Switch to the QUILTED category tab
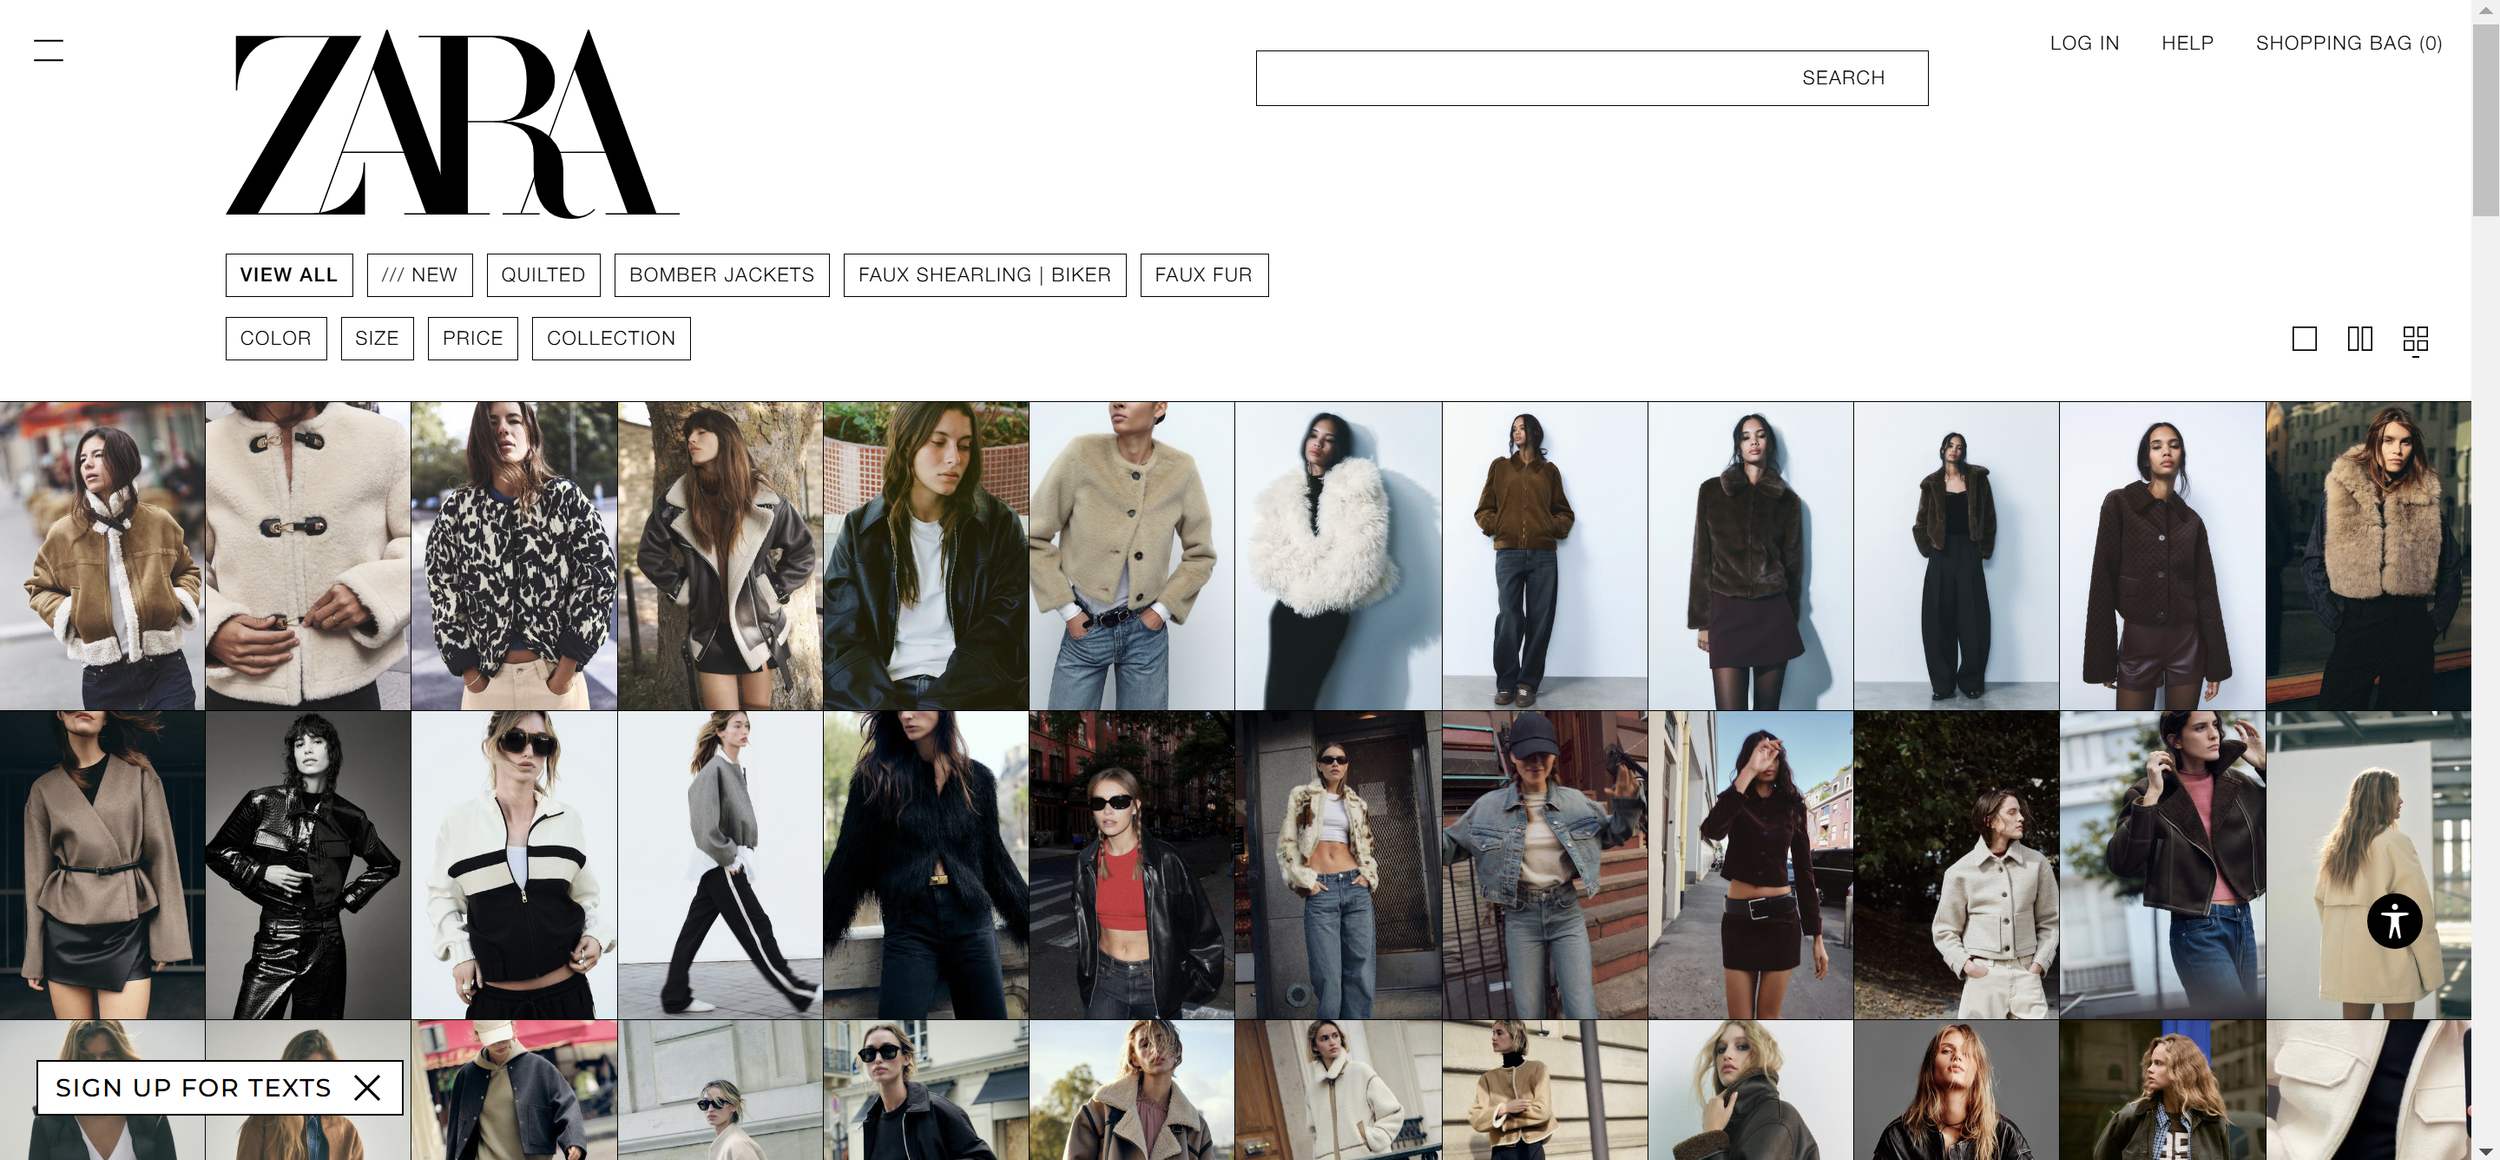The height and width of the screenshot is (1160, 2500). point(543,275)
